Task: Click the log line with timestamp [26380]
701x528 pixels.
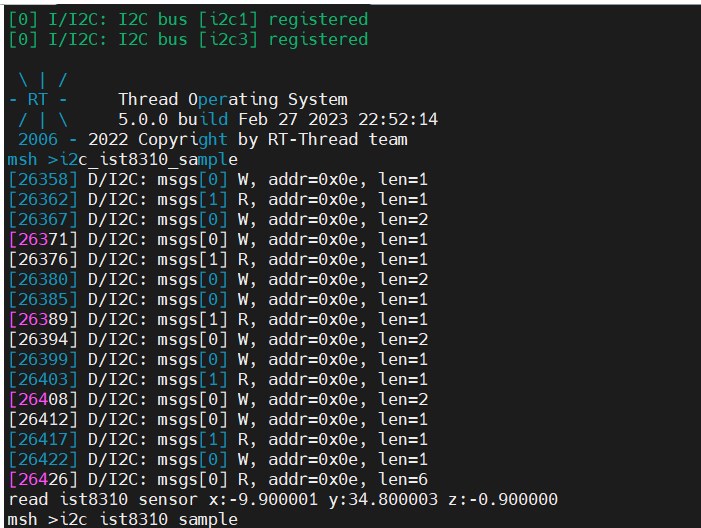Action: coord(218,279)
